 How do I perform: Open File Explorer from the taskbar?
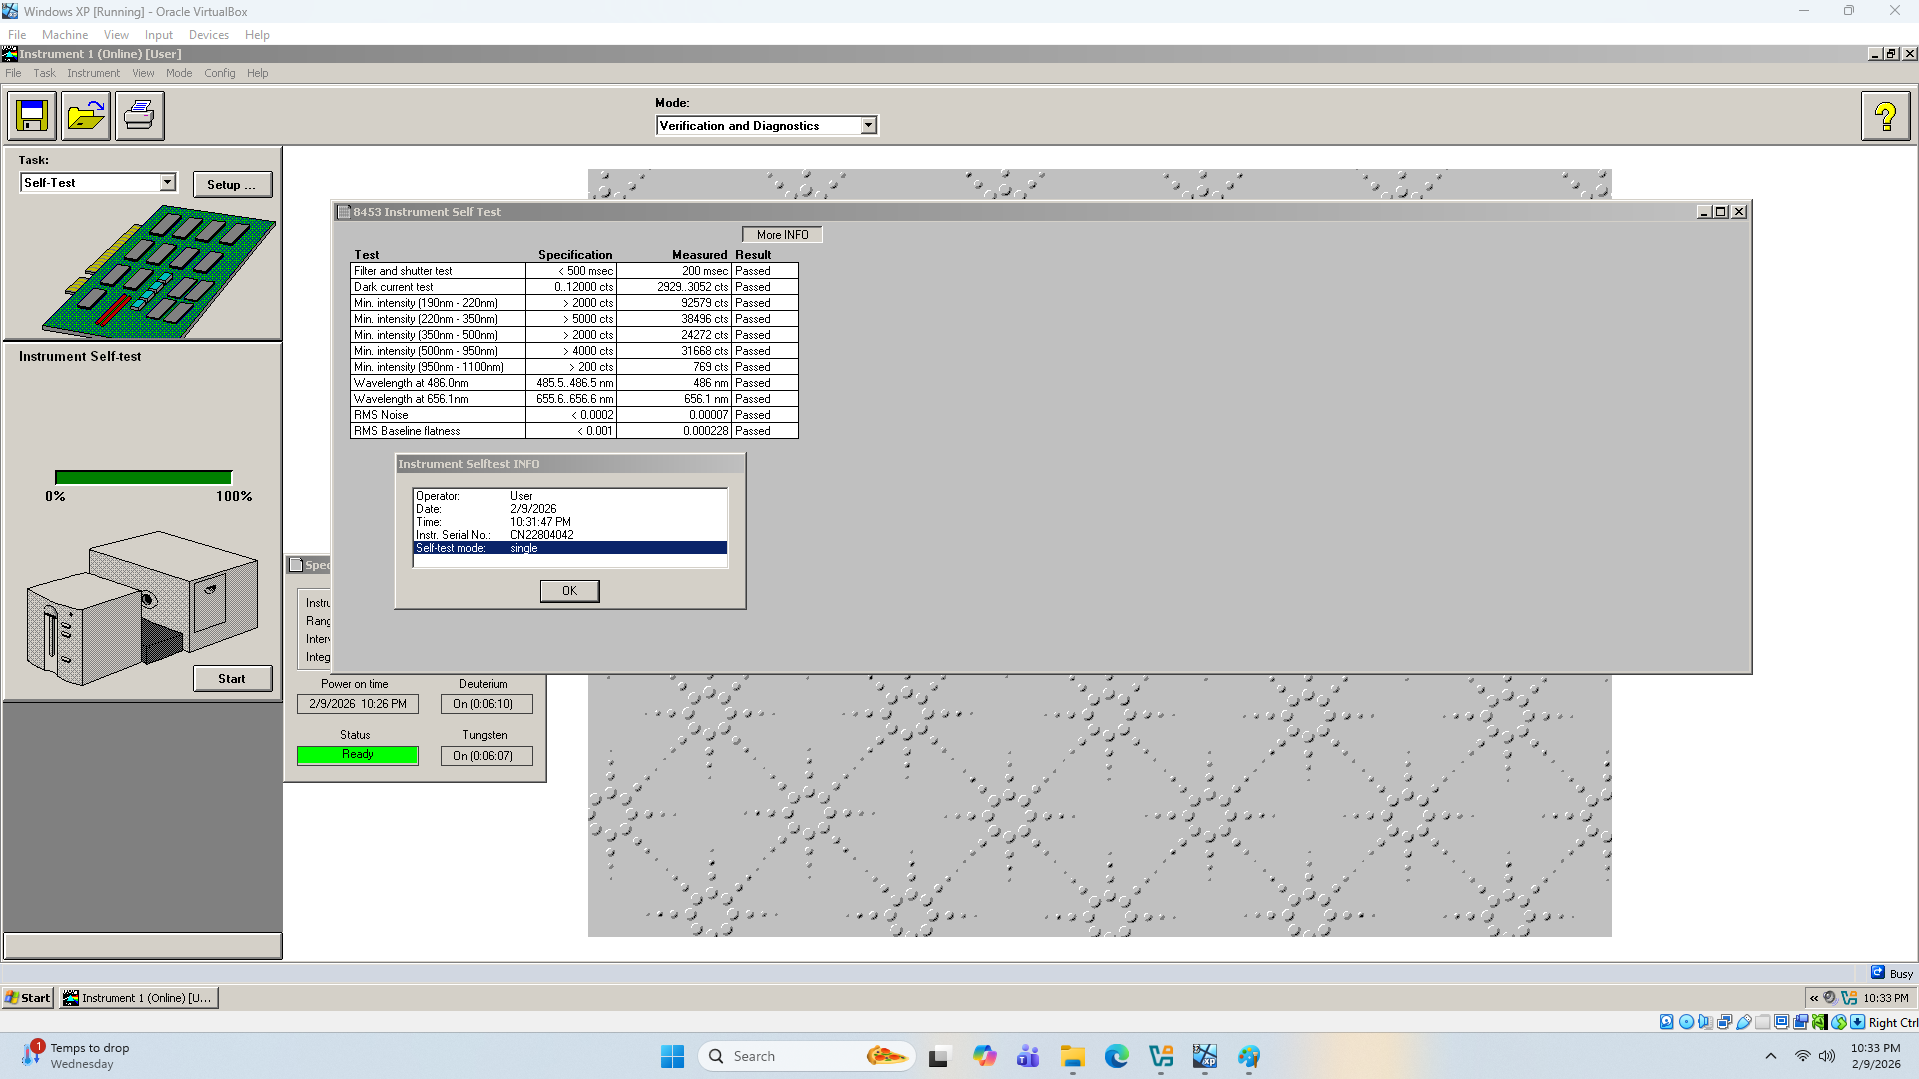1073,1056
